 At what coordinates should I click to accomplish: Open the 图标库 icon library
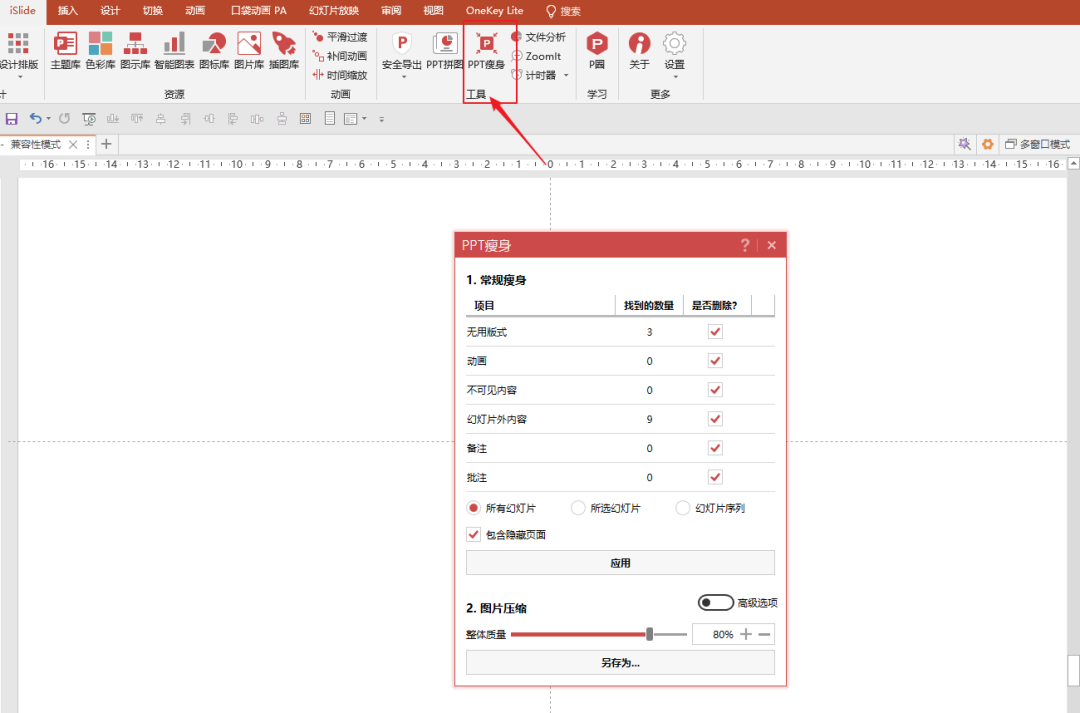(x=214, y=50)
